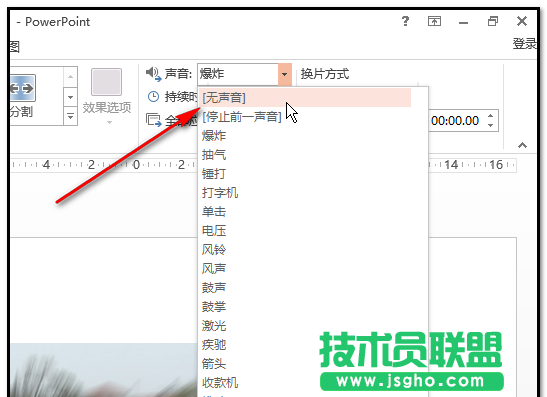
Task: Open PowerPoint Help question mark
Action: pos(405,21)
